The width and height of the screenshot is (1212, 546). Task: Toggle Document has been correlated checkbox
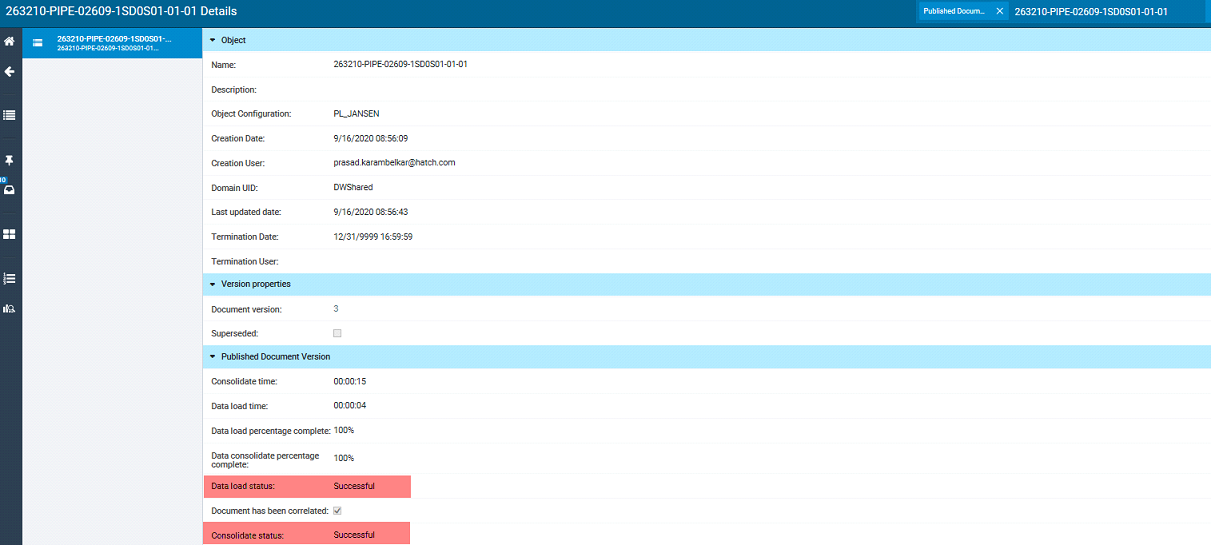click(x=337, y=511)
